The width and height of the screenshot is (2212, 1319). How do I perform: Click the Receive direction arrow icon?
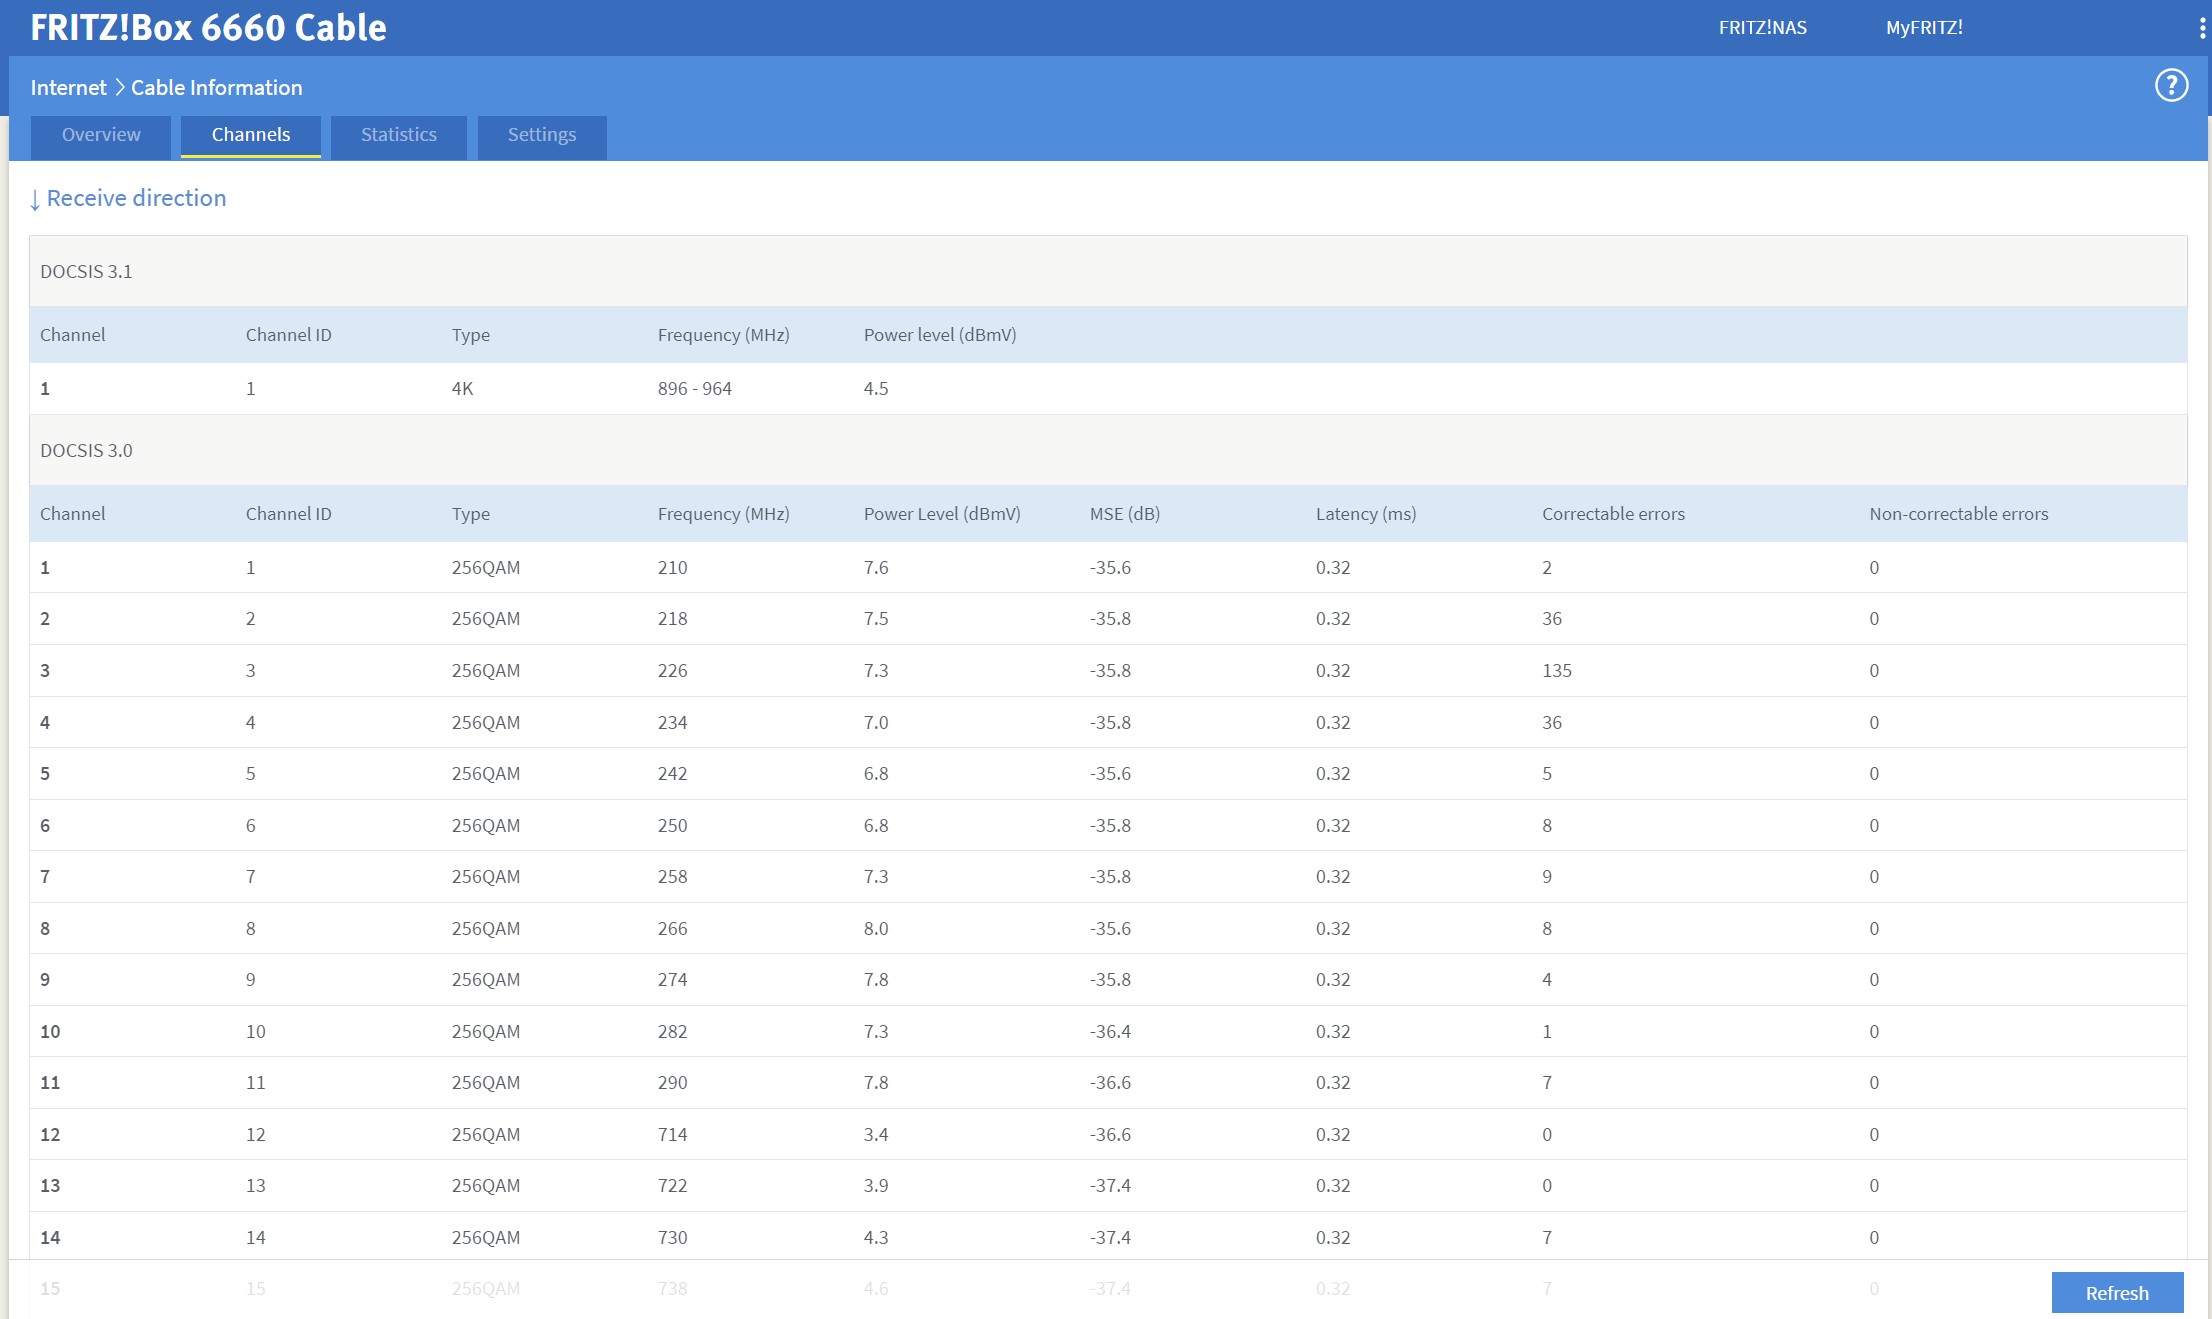pyautogui.click(x=35, y=200)
